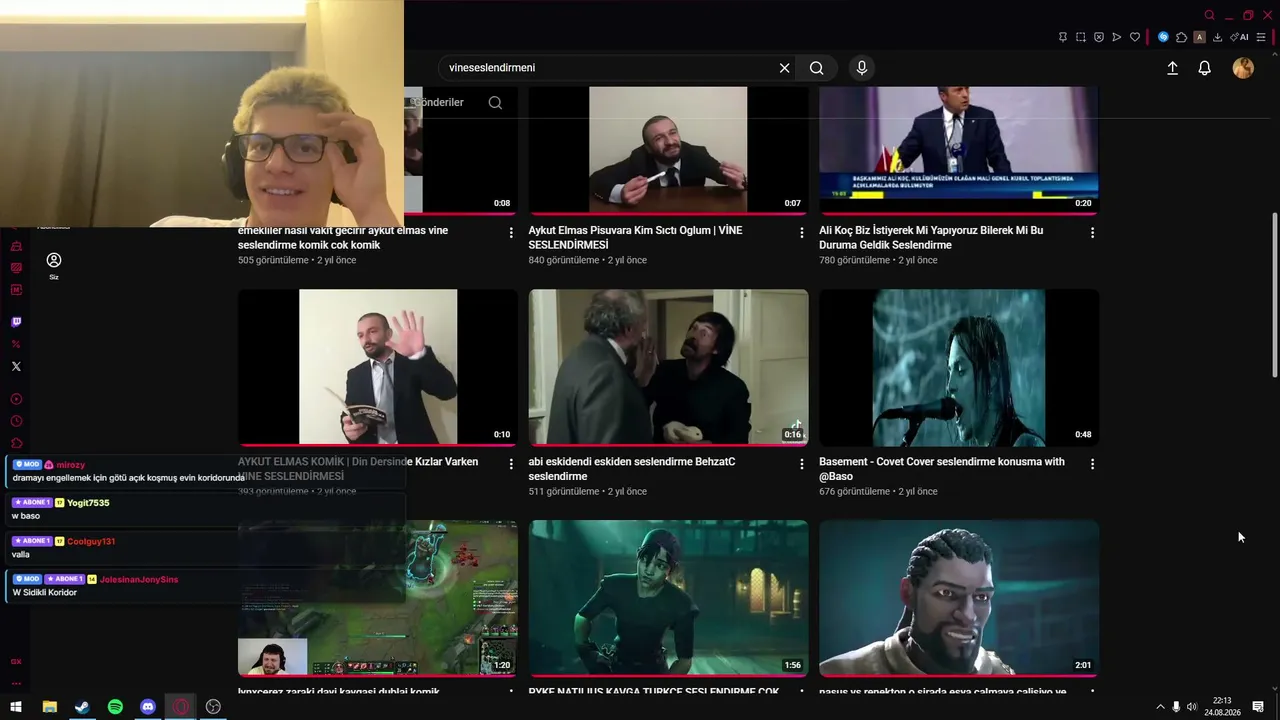Open the Windows notification center icon
This screenshot has height=720, width=1280.
(x=1258, y=707)
